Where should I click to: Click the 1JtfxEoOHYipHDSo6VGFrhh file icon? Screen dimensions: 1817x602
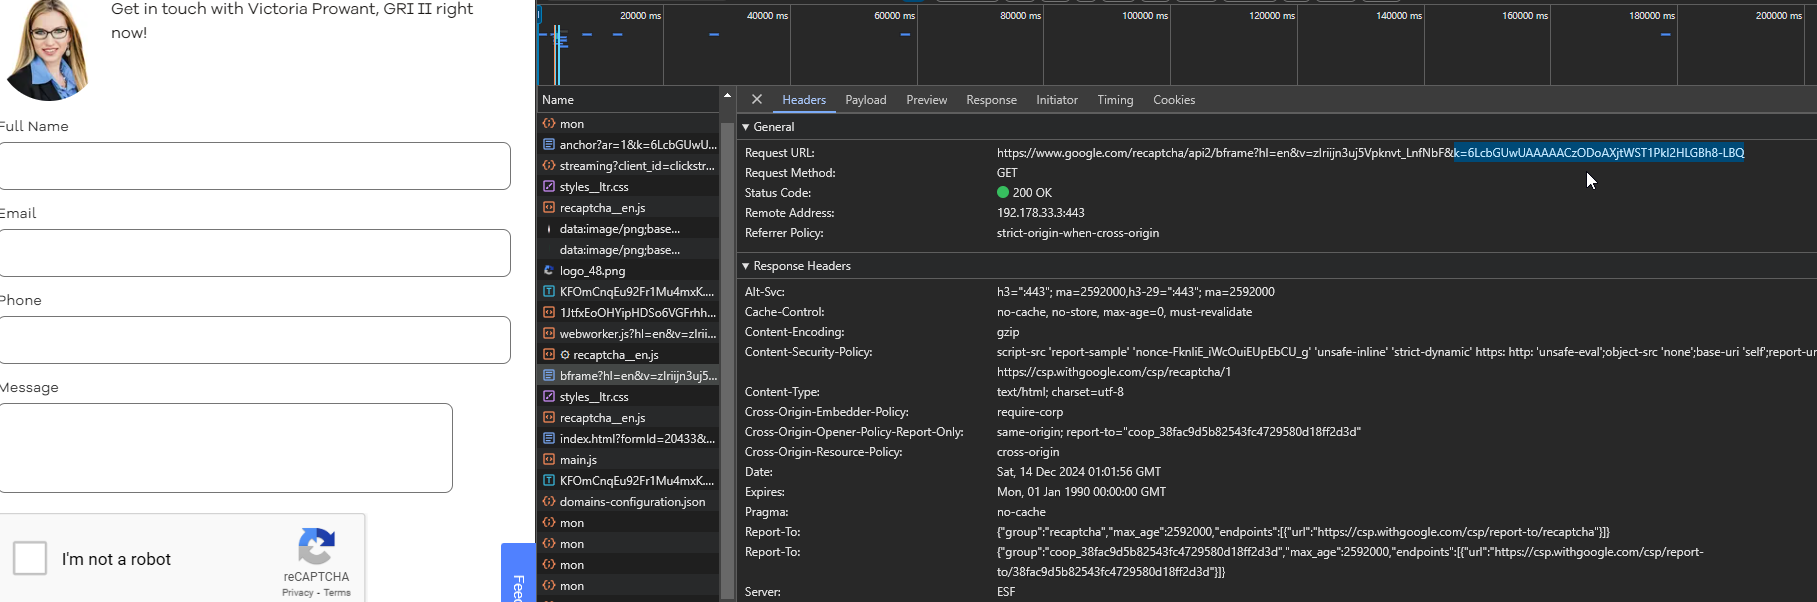tap(549, 312)
